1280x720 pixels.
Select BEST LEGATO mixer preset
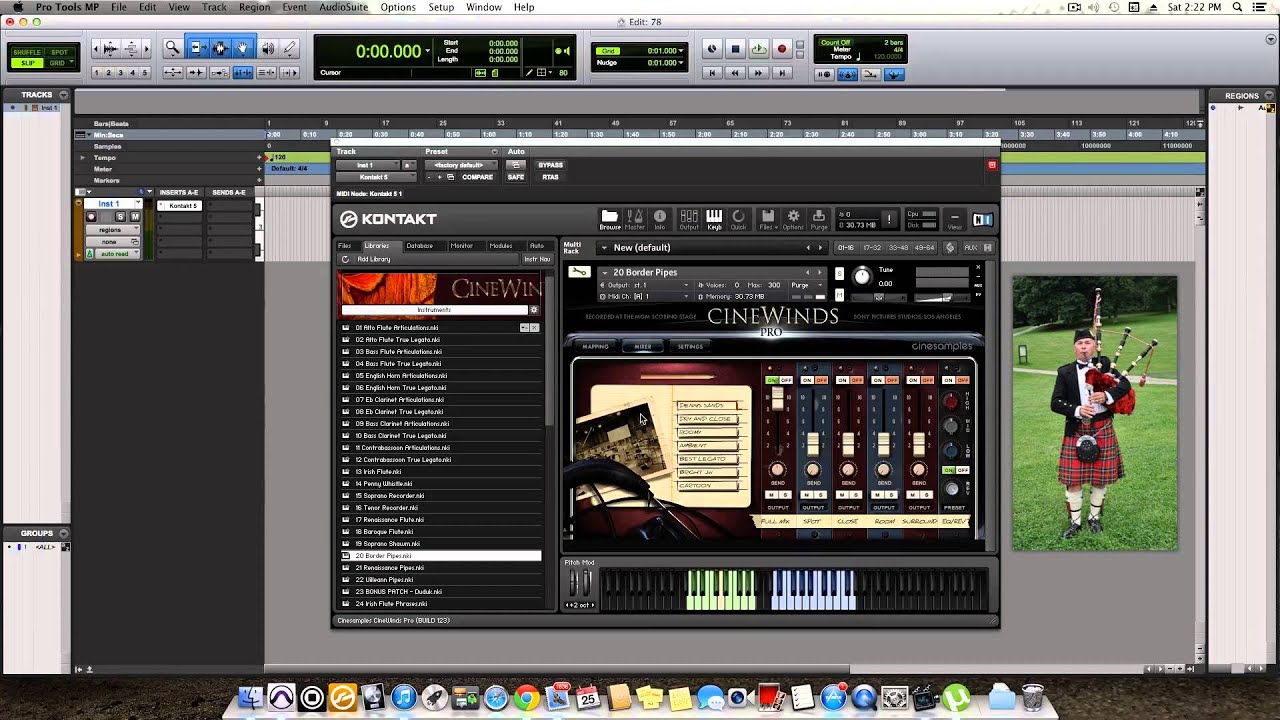(707, 459)
